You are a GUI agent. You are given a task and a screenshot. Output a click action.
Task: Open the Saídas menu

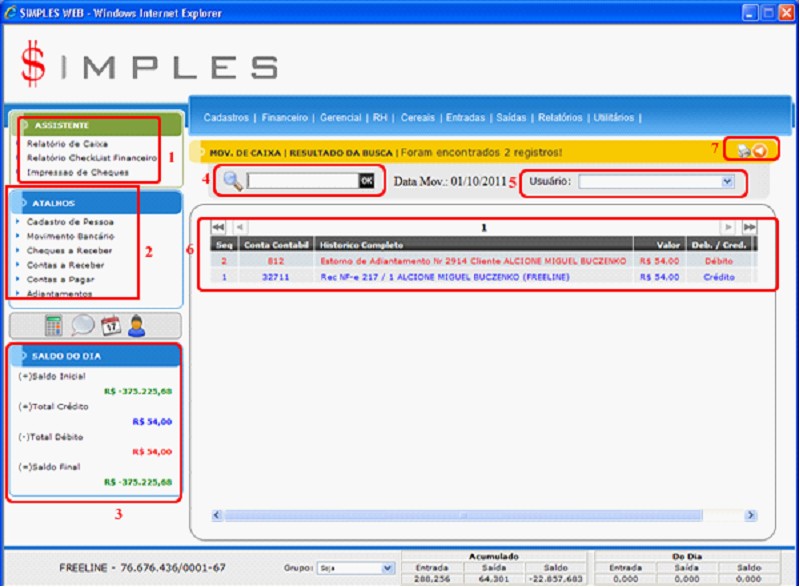(x=511, y=117)
